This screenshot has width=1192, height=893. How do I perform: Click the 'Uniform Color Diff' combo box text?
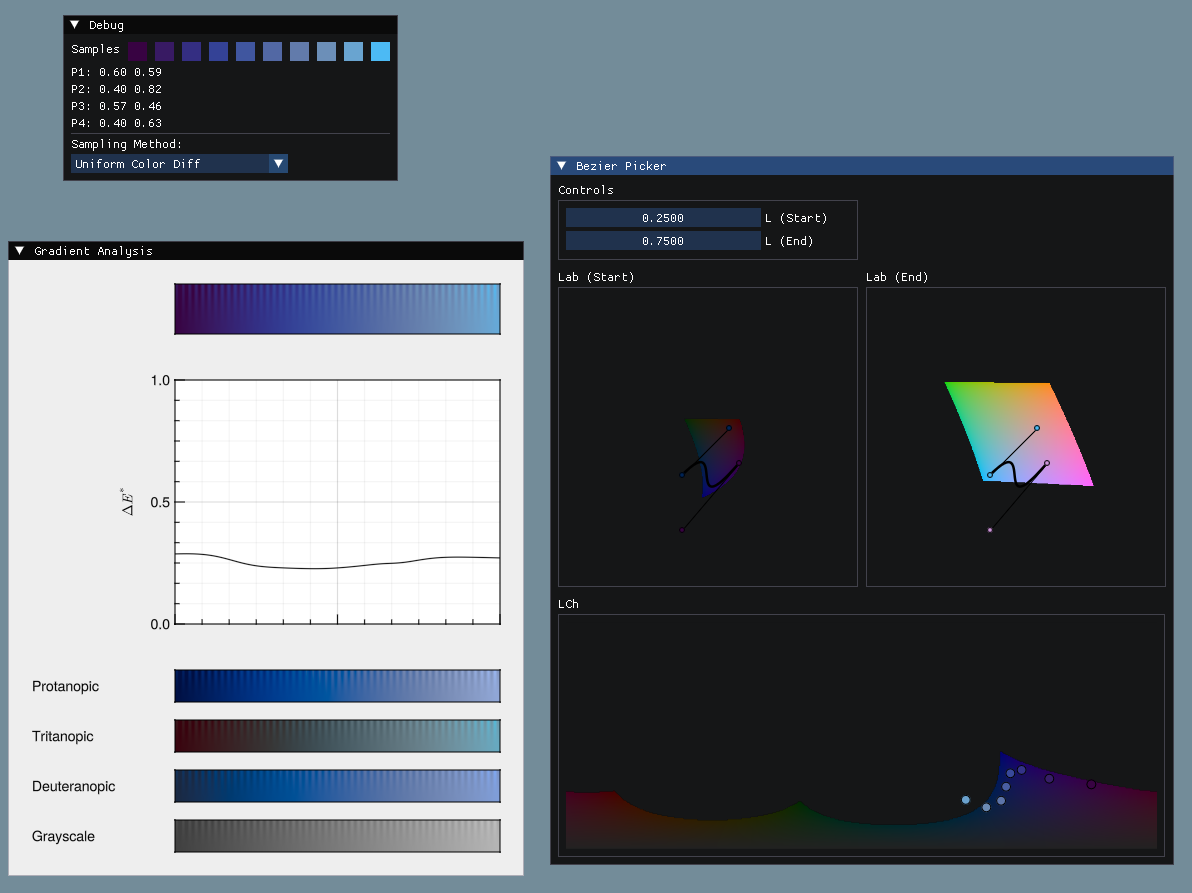(x=138, y=164)
